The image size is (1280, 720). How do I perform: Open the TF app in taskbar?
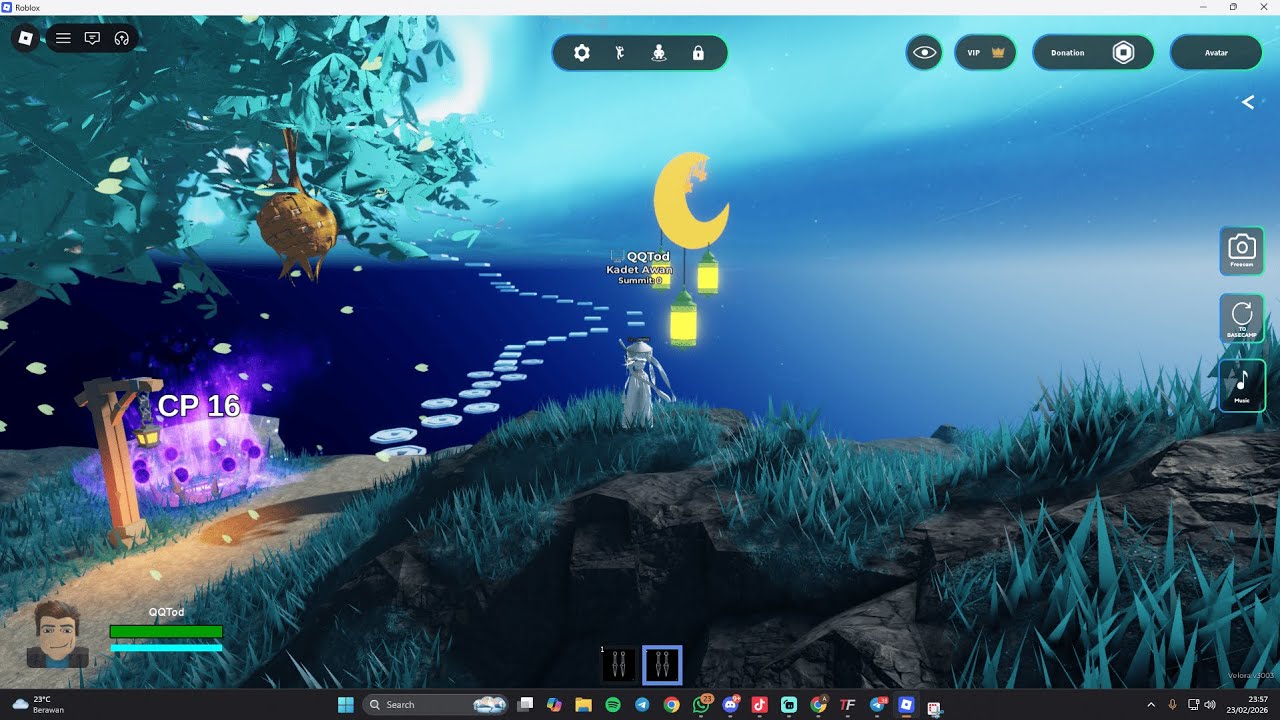click(x=848, y=705)
